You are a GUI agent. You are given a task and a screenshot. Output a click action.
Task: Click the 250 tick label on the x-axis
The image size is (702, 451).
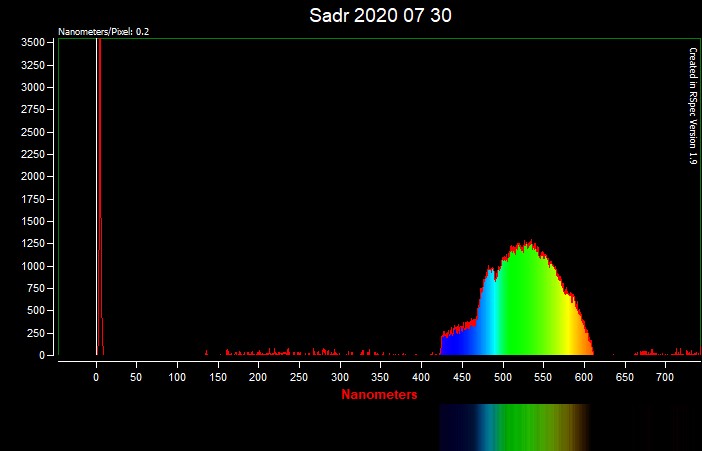[299, 376]
